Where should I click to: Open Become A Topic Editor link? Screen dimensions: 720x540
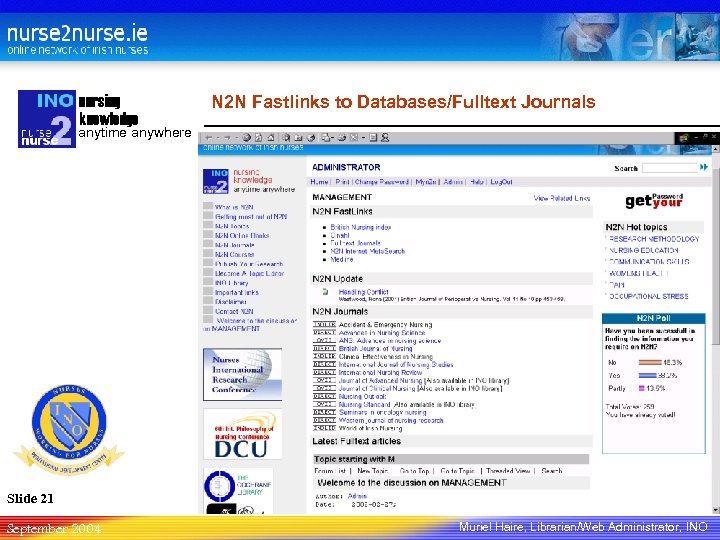point(249,273)
